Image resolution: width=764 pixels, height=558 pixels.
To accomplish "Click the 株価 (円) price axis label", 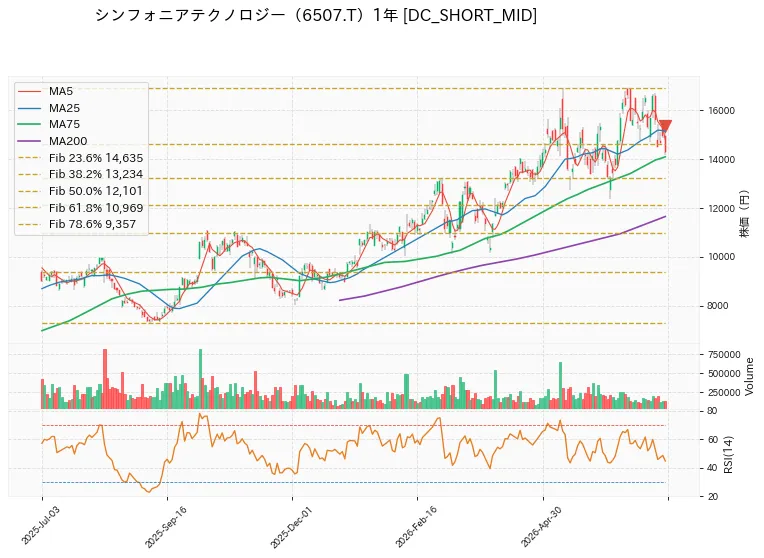I will 745,213.
